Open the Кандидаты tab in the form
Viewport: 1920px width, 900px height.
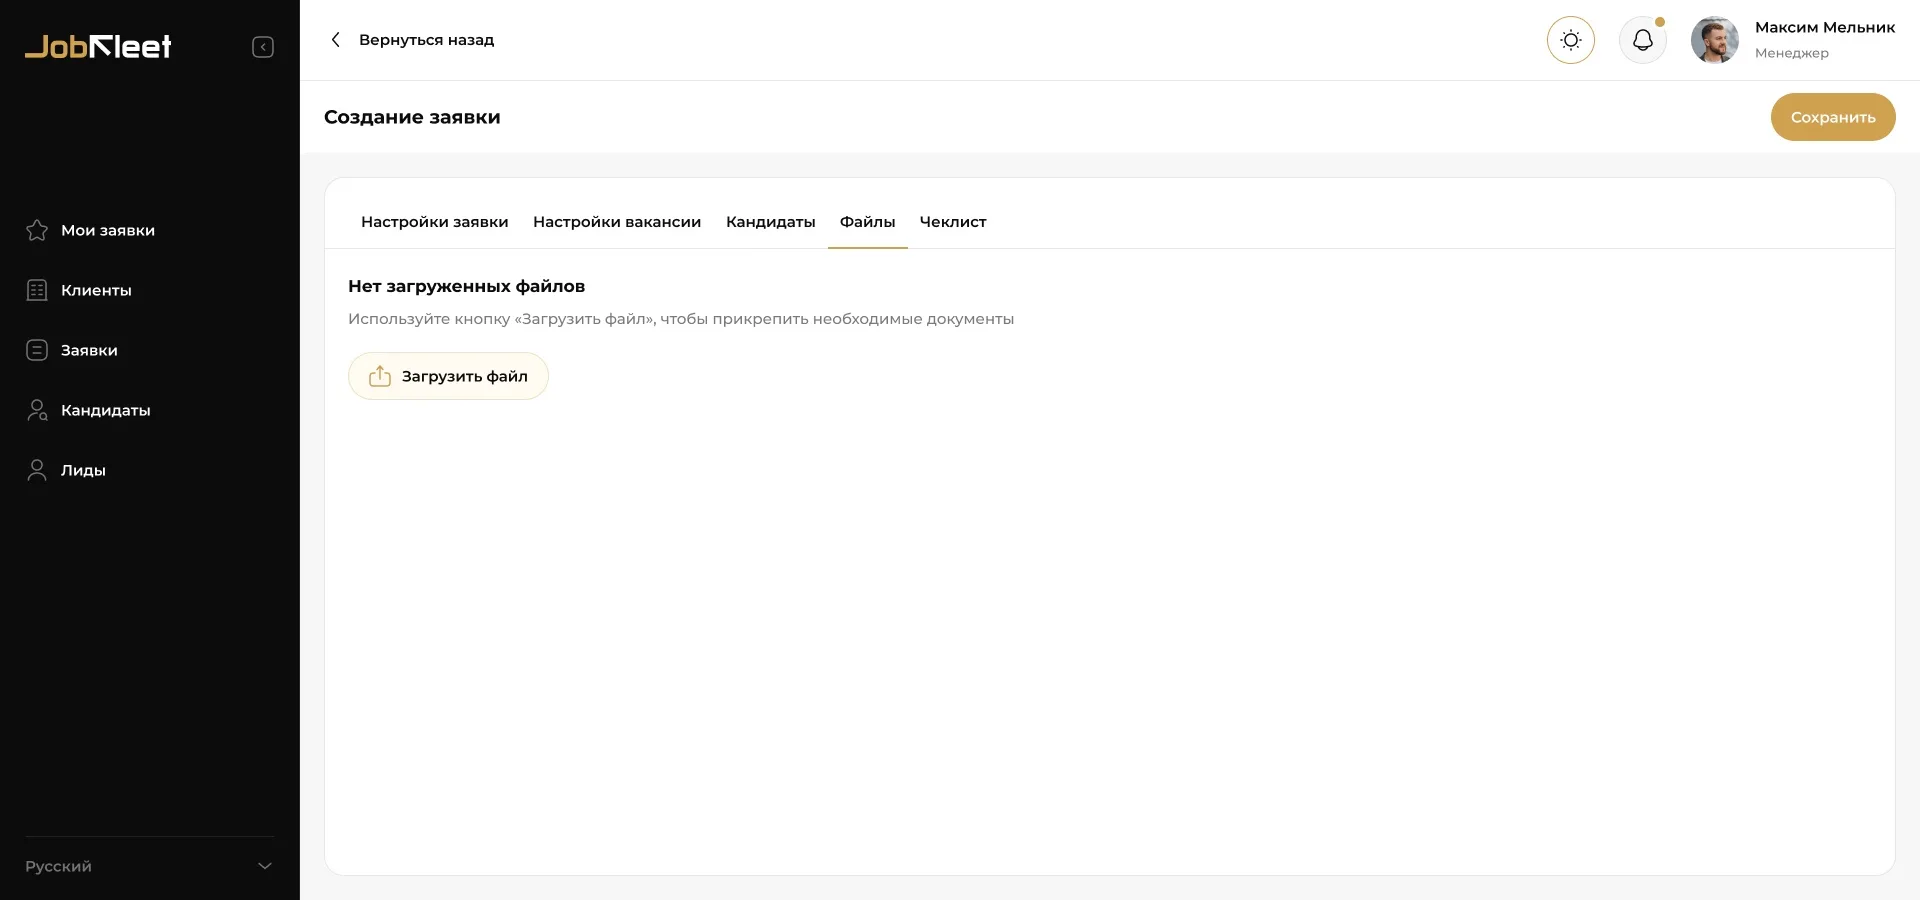pos(770,222)
